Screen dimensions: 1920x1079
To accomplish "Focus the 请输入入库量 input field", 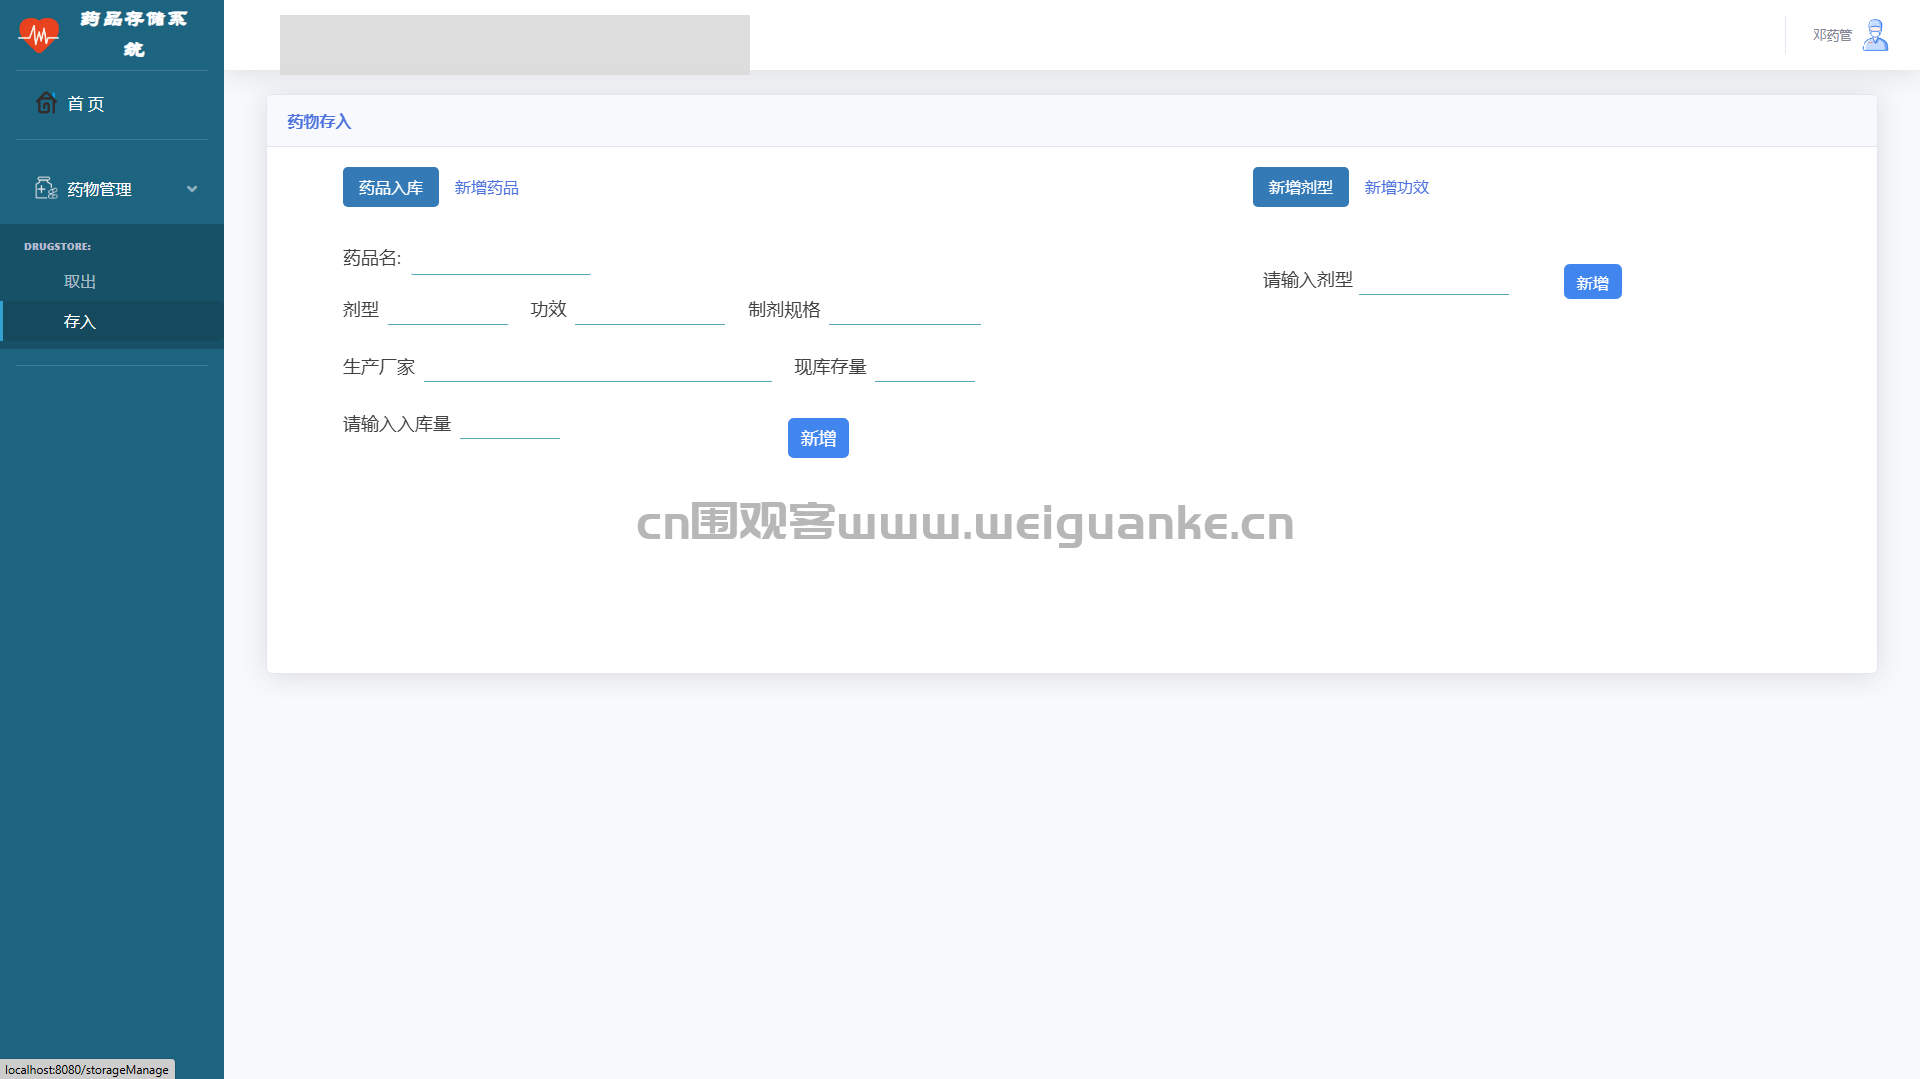I will tap(510, 424).
